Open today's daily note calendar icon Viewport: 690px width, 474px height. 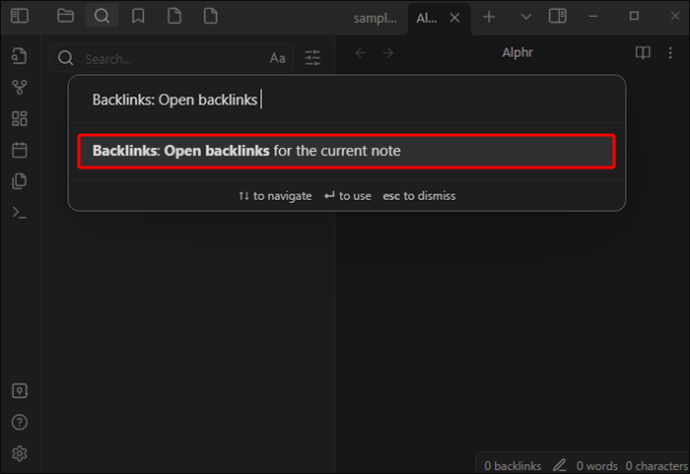[19, 150]
